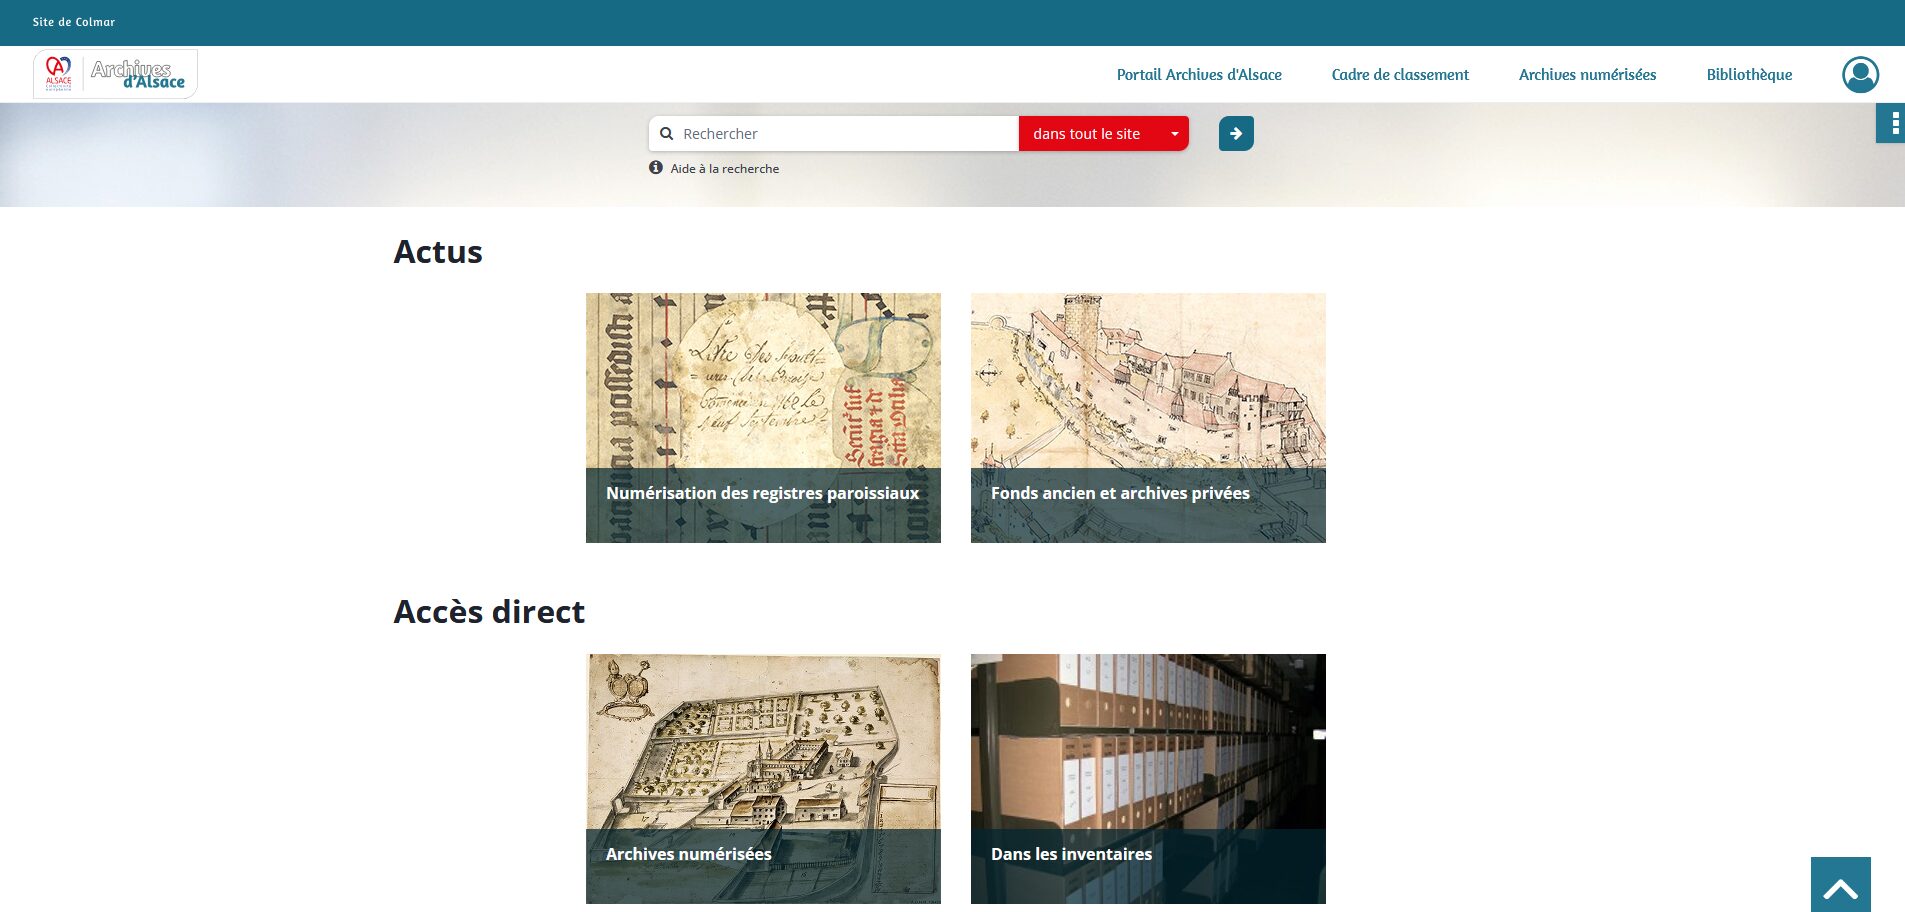Open the three-dot side panel menu
Screen dimensions: 1905x912
click(1894, 123)
